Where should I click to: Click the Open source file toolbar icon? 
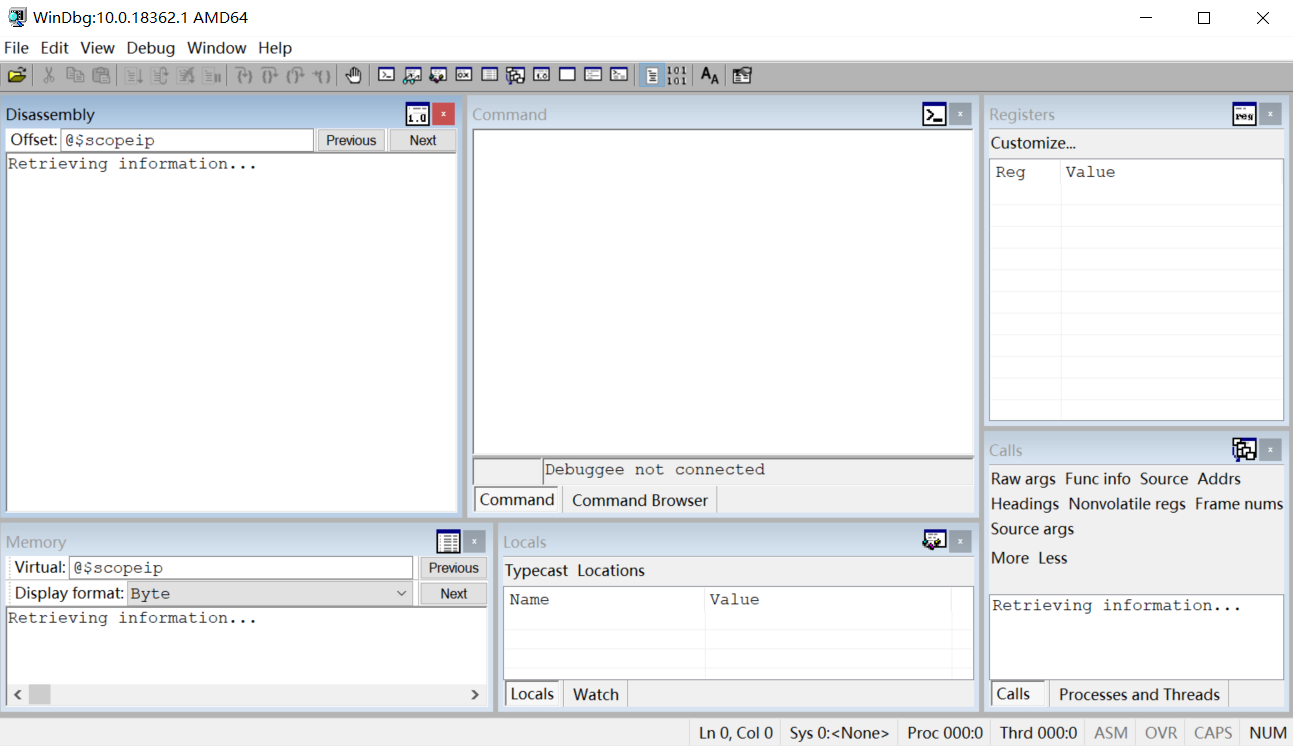tap(17, 75)
